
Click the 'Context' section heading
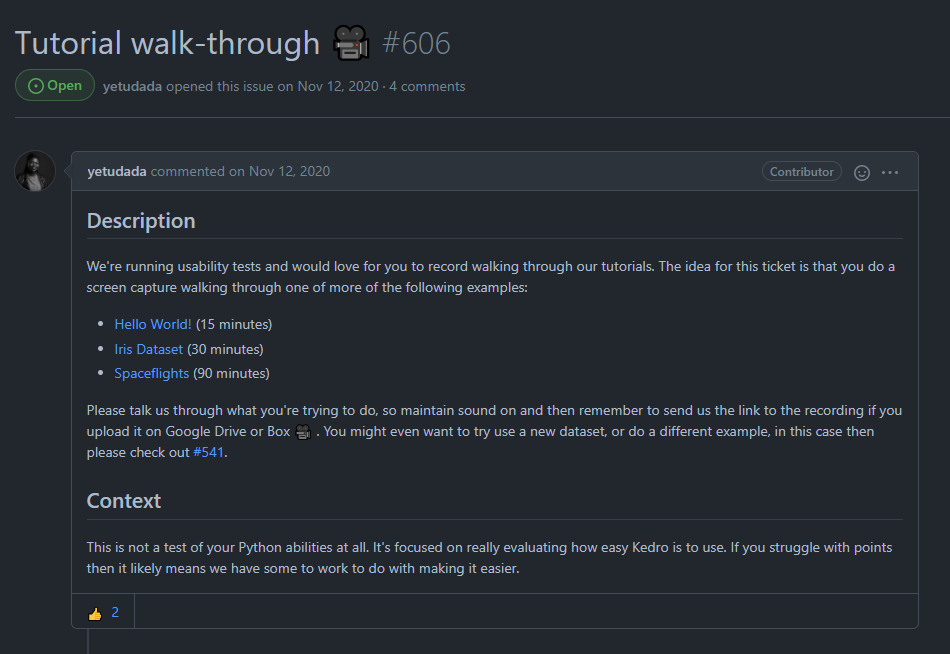124,501
